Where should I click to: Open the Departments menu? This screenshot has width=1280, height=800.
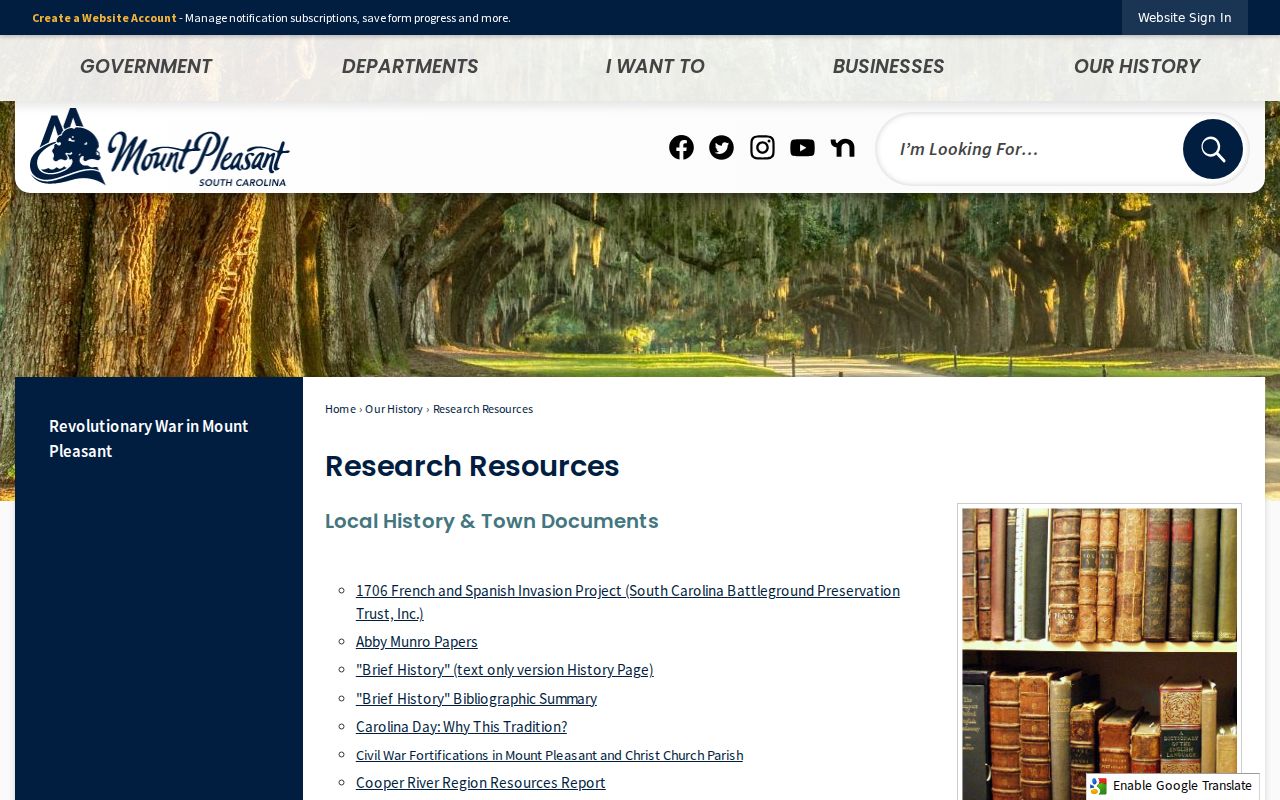tap(410, 66)
